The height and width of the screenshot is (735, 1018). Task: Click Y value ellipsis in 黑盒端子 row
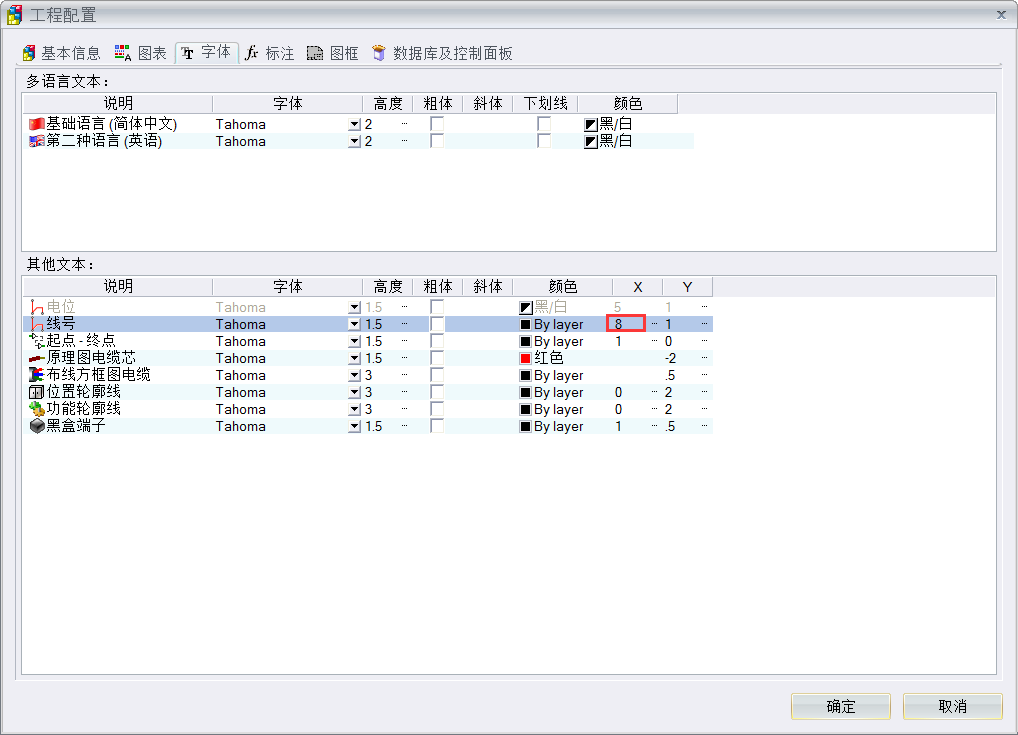(704, 426)
